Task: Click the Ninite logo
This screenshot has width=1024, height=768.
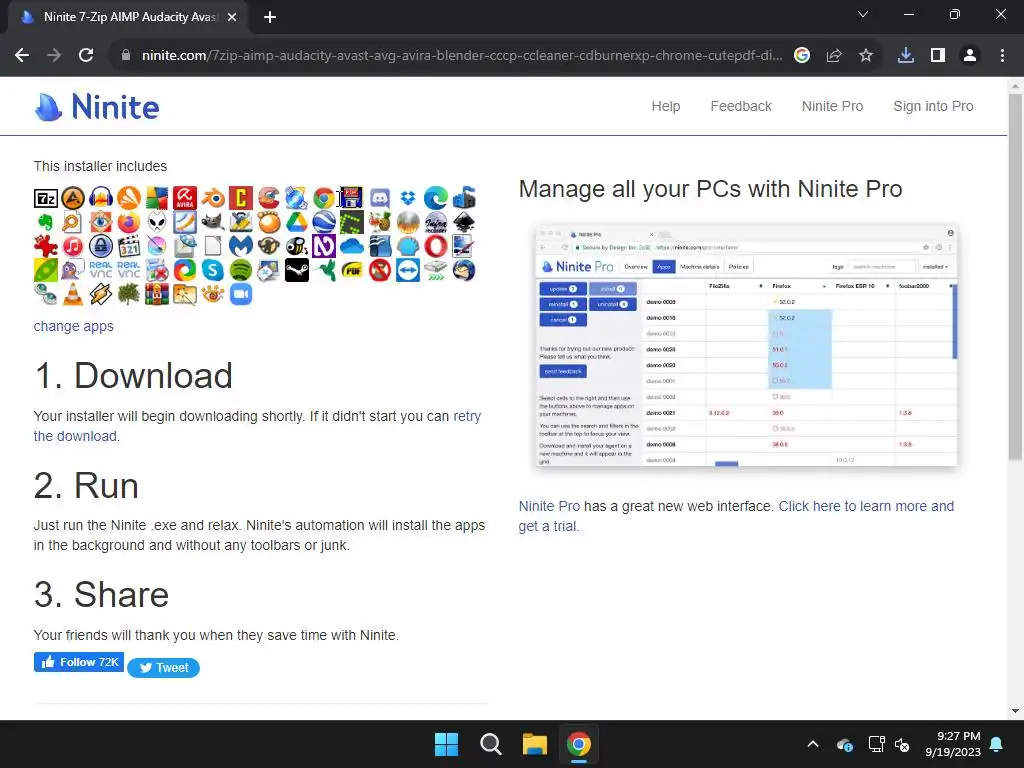Action: tap(97, 106)
